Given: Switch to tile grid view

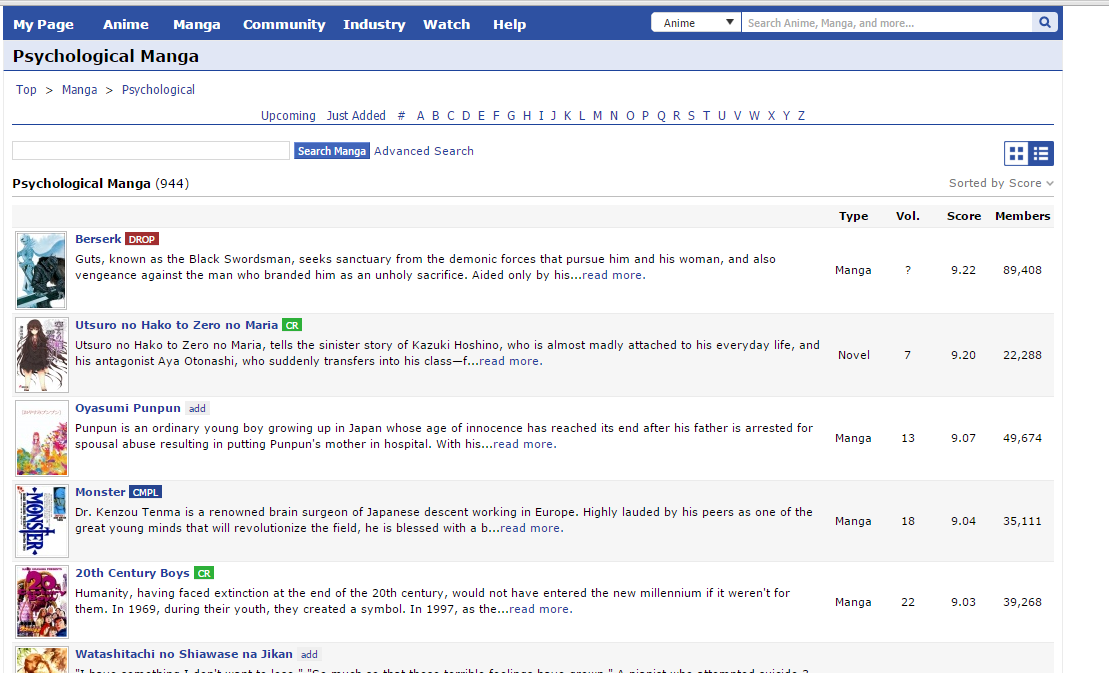Looking at the screenshot, I should [1017, 153].
